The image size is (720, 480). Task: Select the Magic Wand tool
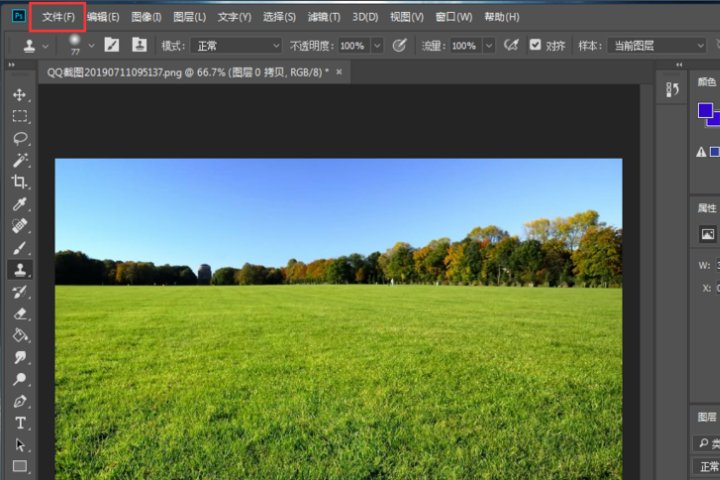19,160
